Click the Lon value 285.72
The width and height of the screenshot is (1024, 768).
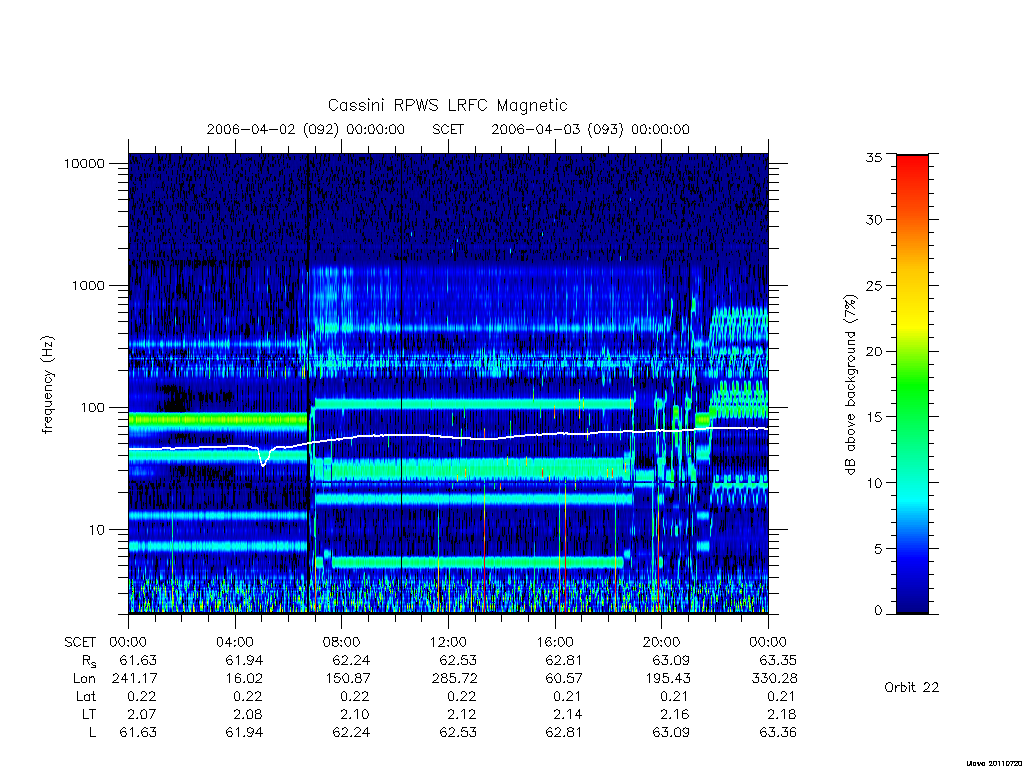click(x=454, y=679)
